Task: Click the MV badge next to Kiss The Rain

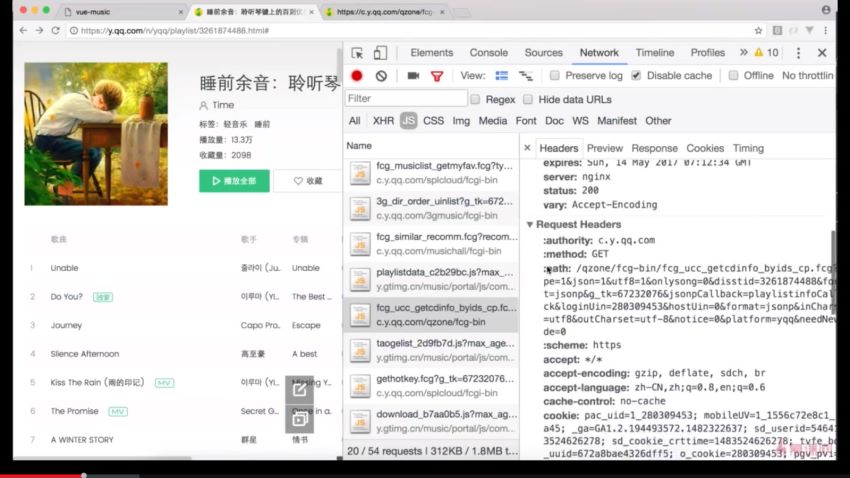Action: (x=164, y=383)
